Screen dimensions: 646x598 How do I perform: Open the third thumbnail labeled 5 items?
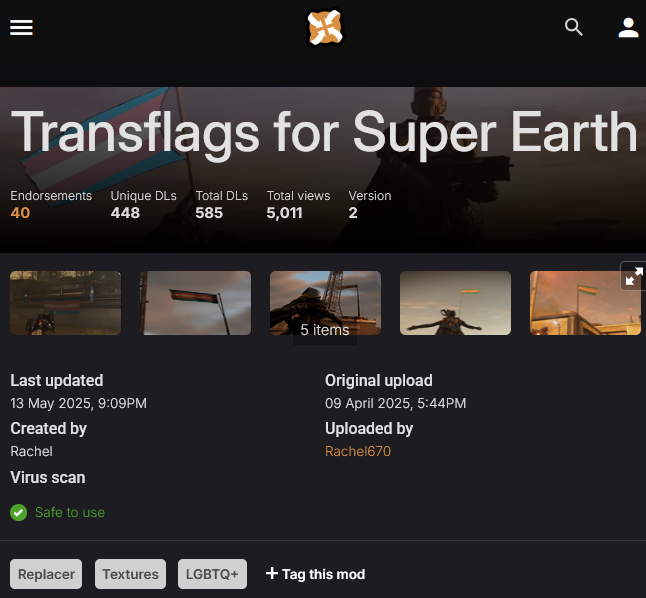[325, 303]
